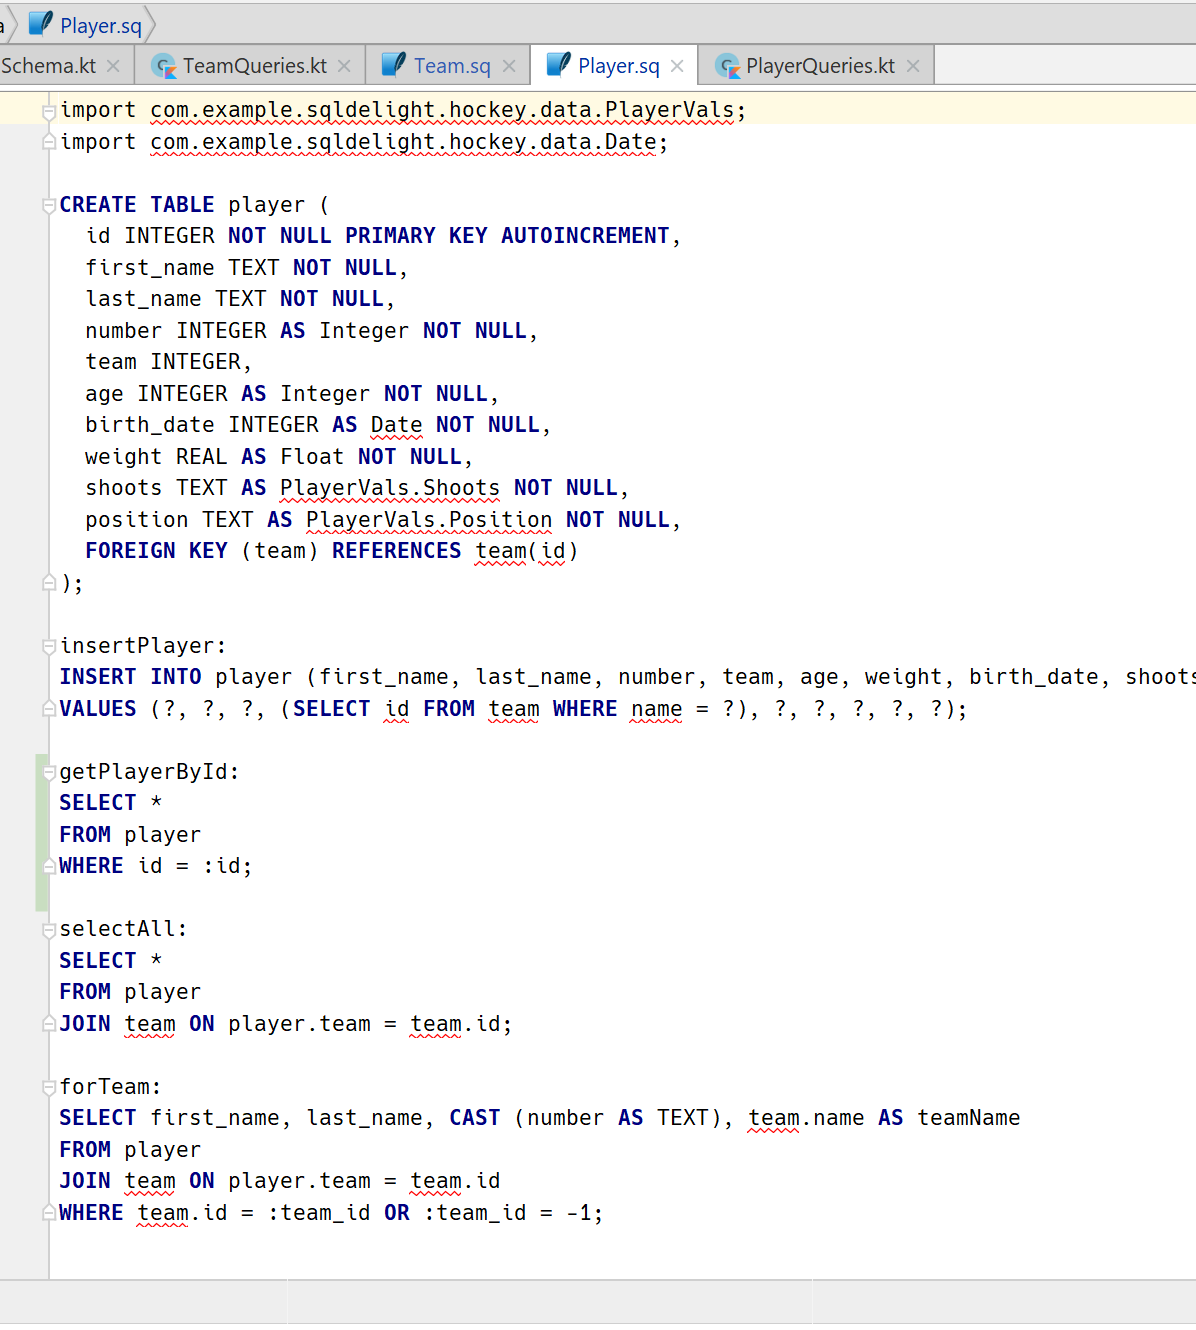Click the Kotlin icon on the PlayerQueries.kt tab
The image size is (1196, 1330).
coord(727,65)
